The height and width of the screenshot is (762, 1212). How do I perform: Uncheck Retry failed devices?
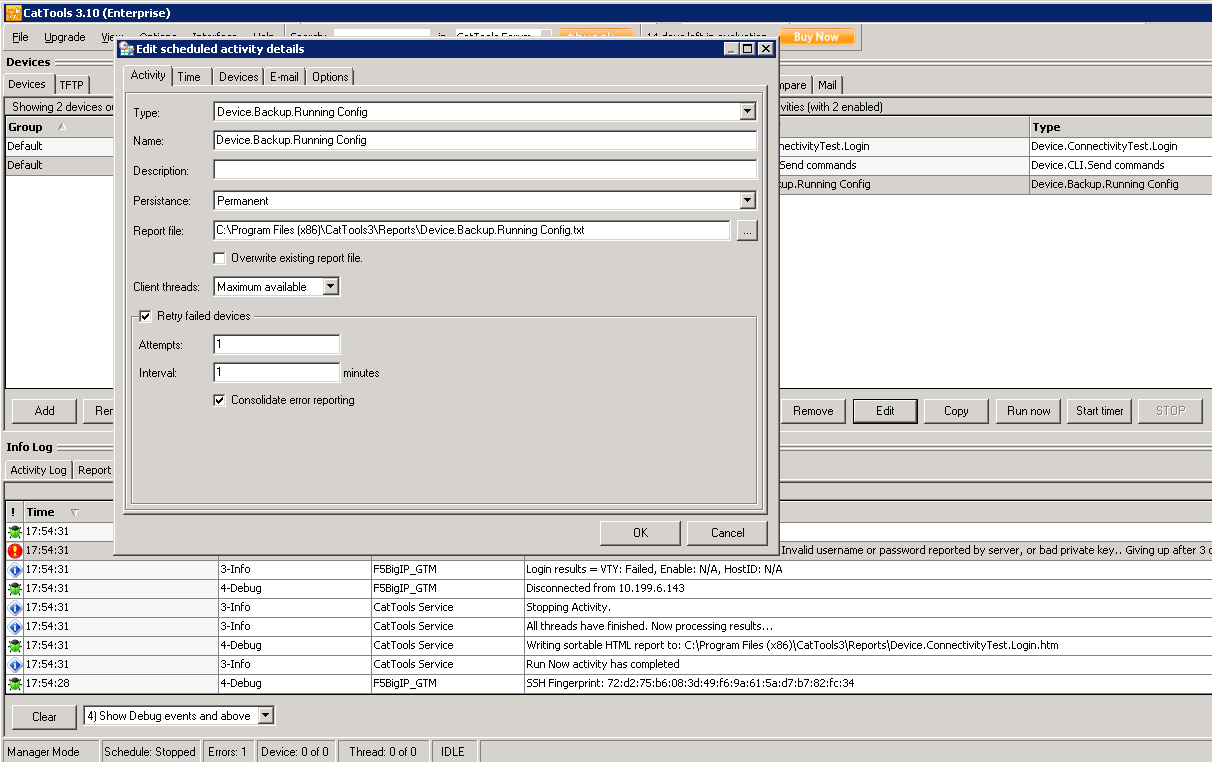(145, 316)
